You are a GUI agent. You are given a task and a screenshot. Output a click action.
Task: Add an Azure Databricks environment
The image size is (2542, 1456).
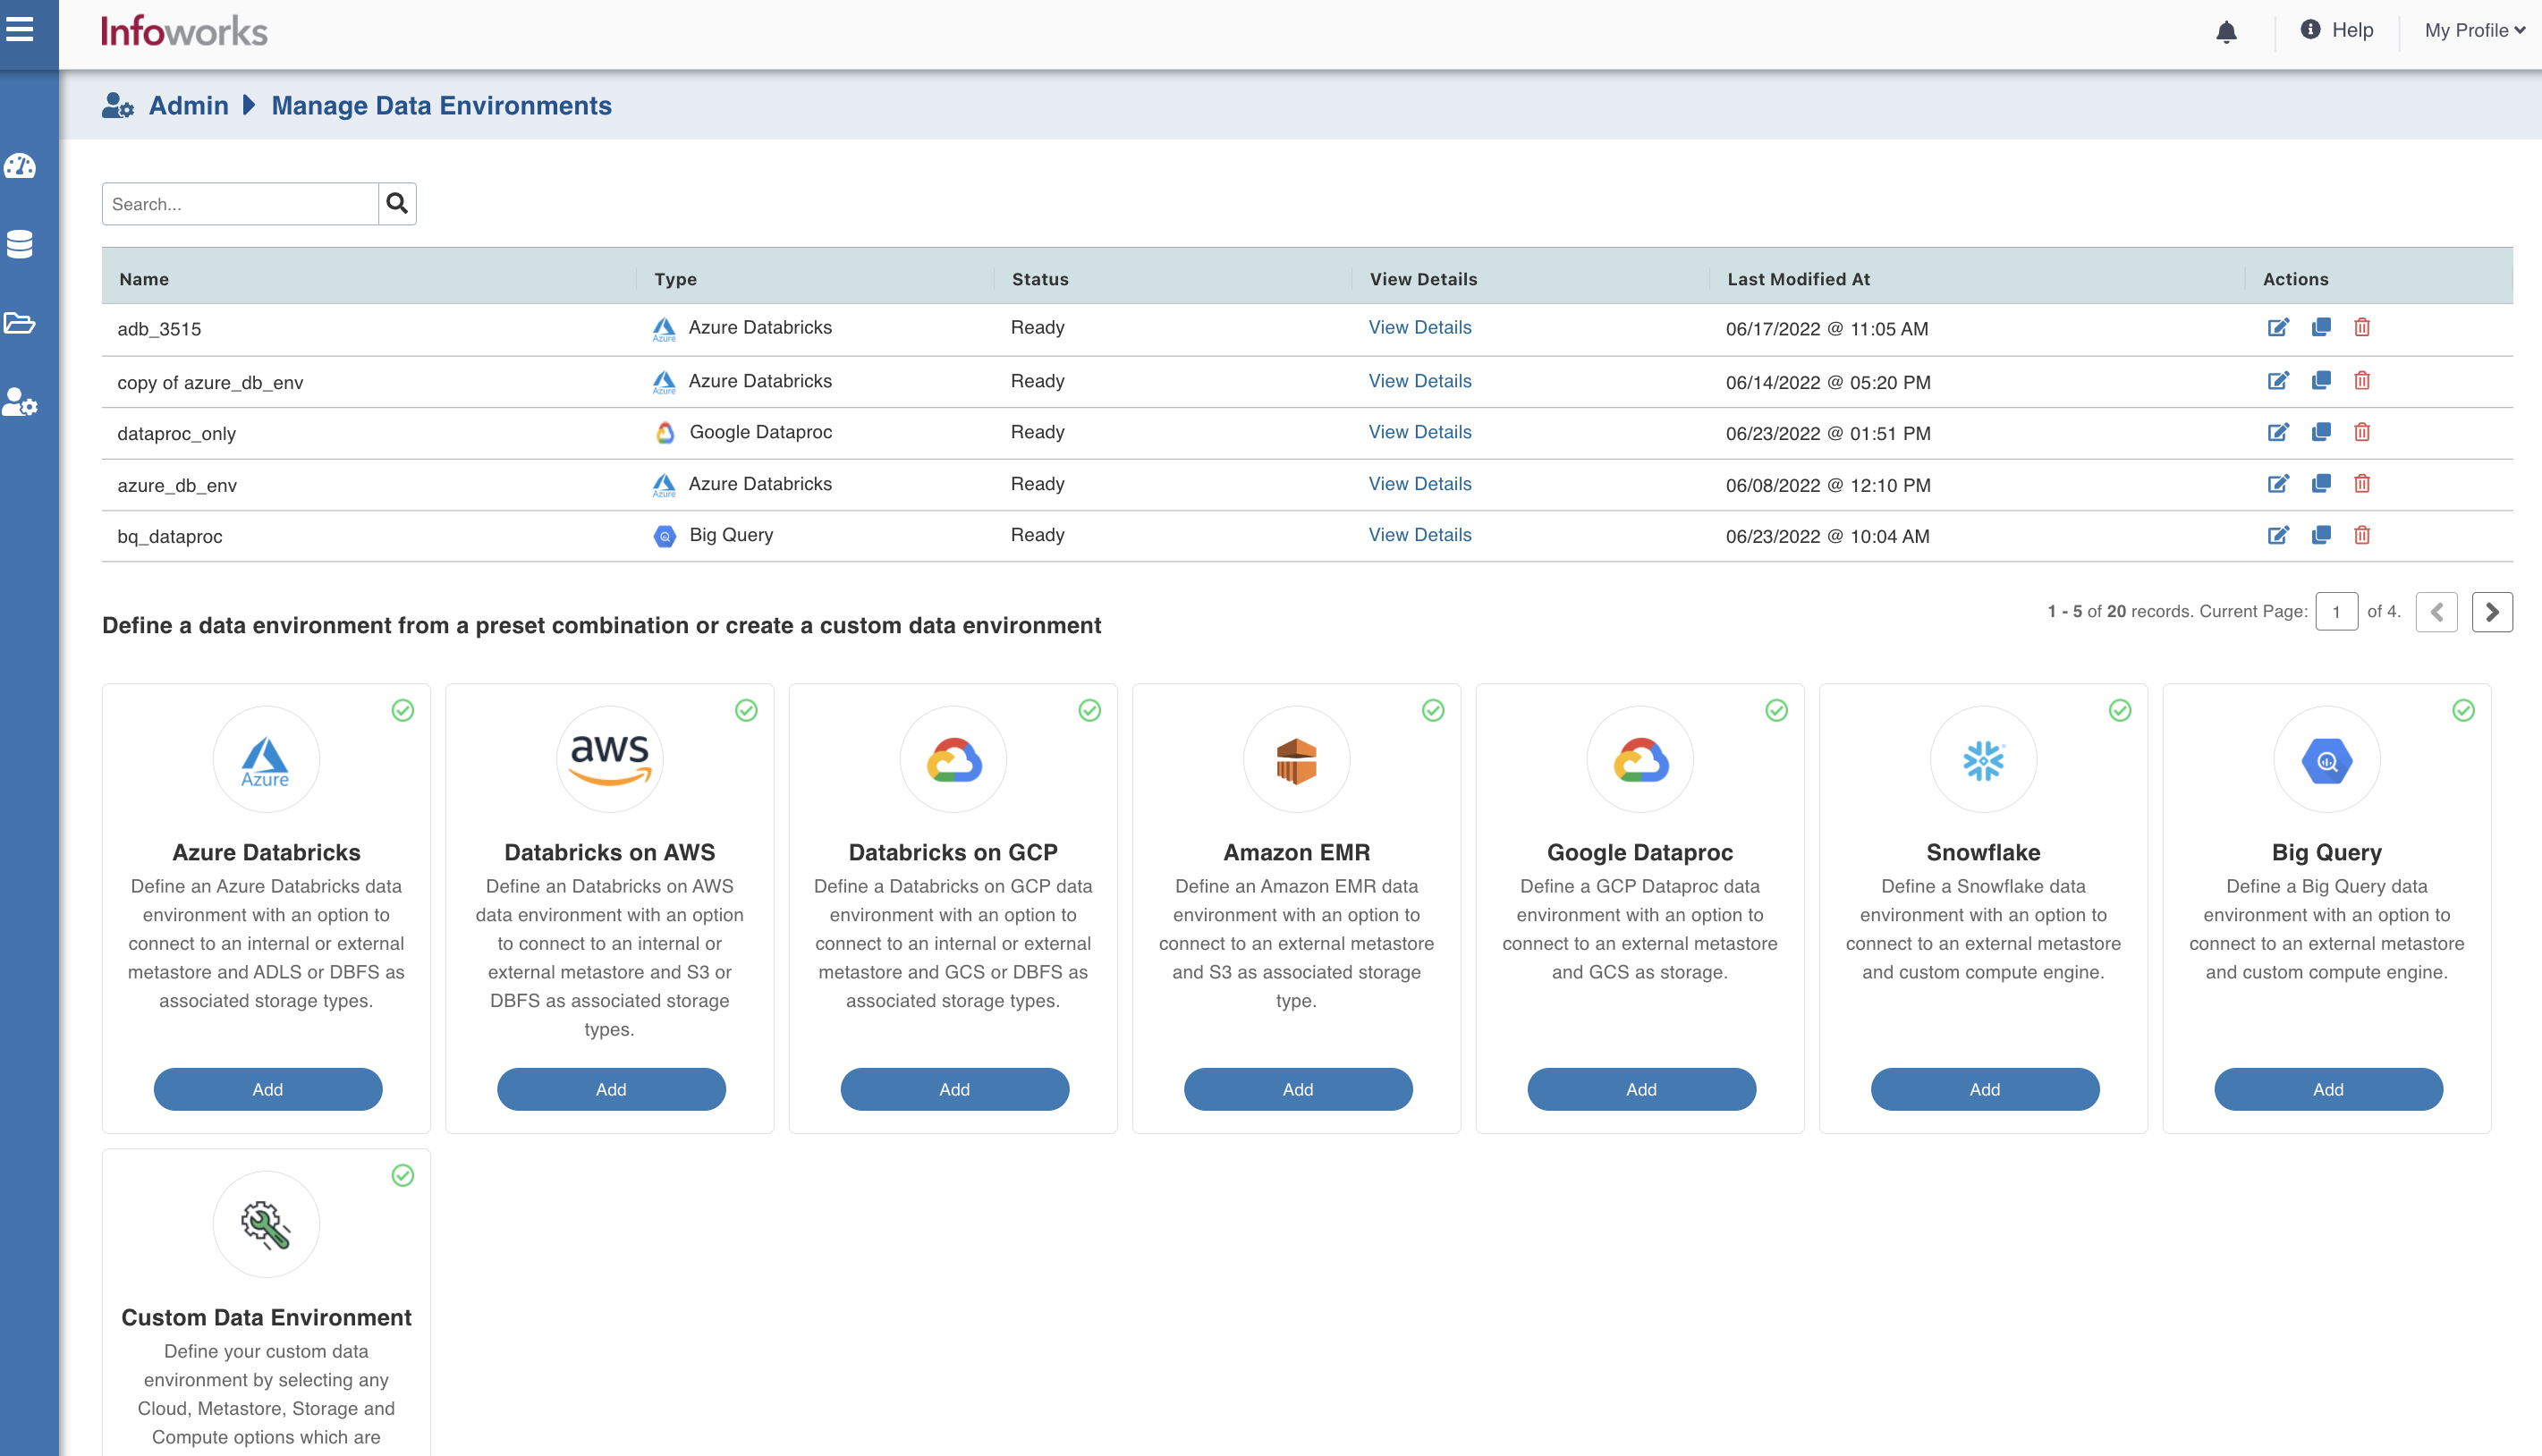click(x=267, y=1089)
